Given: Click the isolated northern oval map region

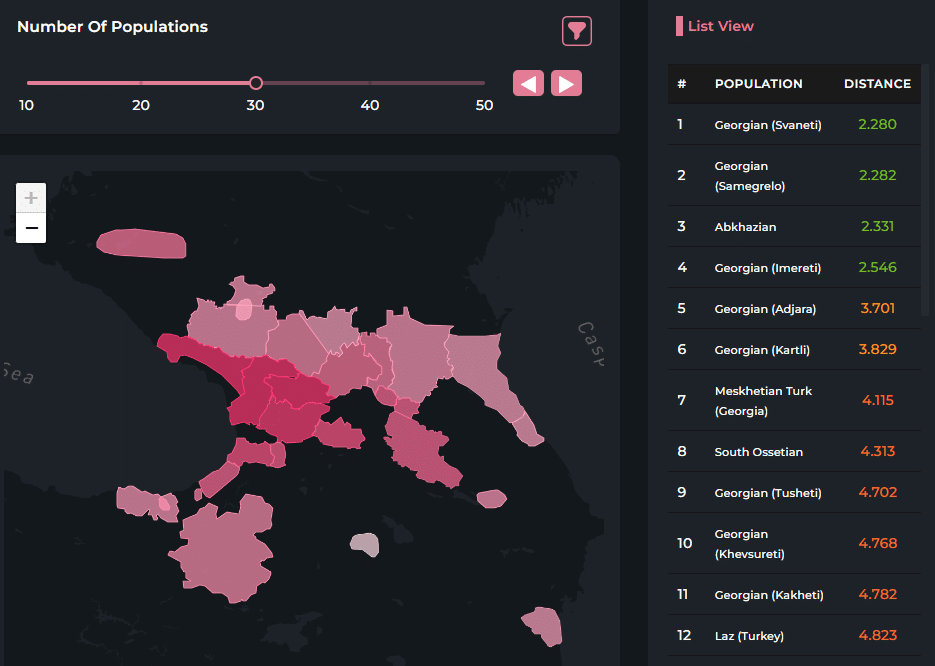Looking at the screenshot, I should (x=141, y=243).
